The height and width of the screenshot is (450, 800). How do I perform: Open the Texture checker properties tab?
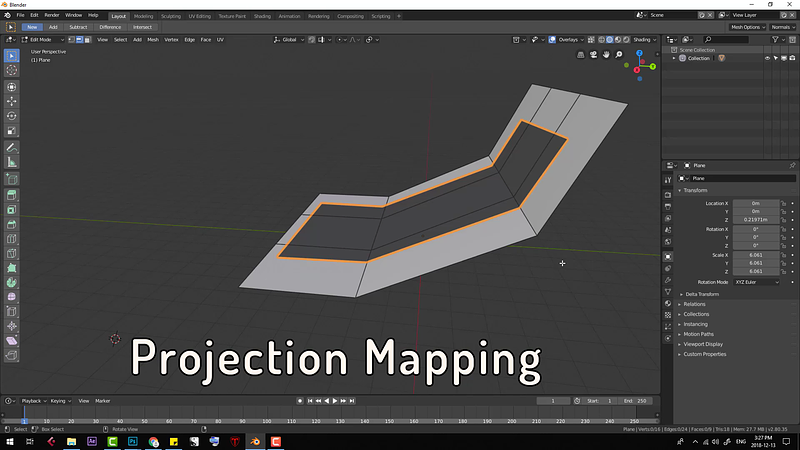(668, 315)
